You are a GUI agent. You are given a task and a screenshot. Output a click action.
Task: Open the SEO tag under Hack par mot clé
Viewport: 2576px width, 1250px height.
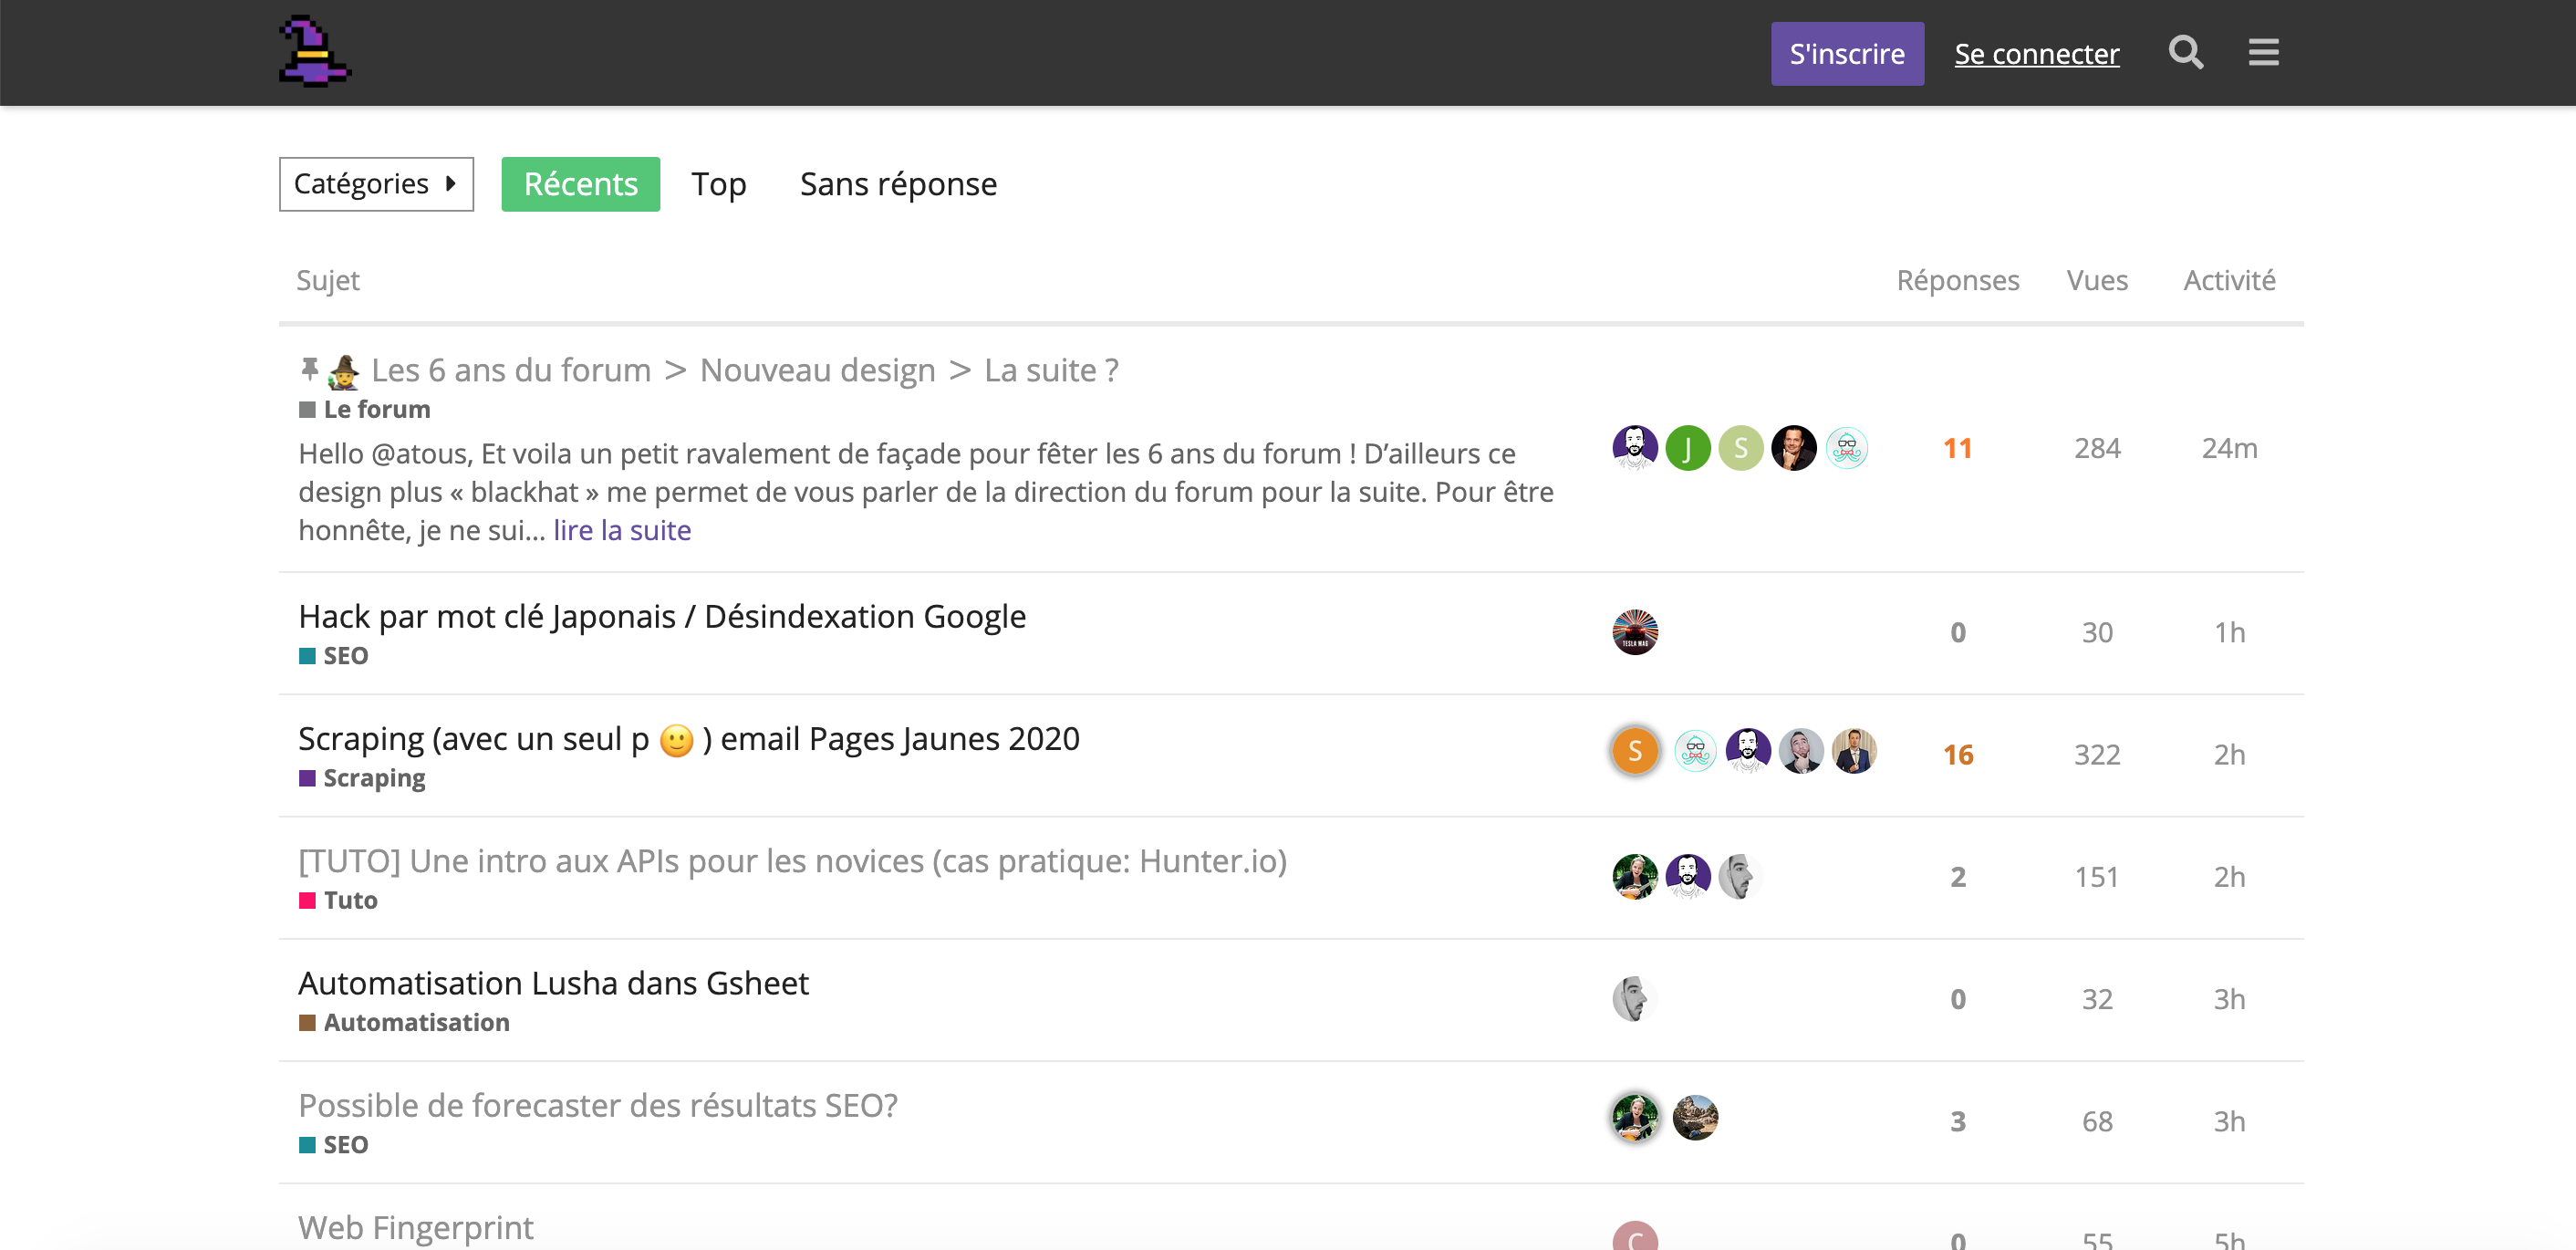(x=334, y=655)
